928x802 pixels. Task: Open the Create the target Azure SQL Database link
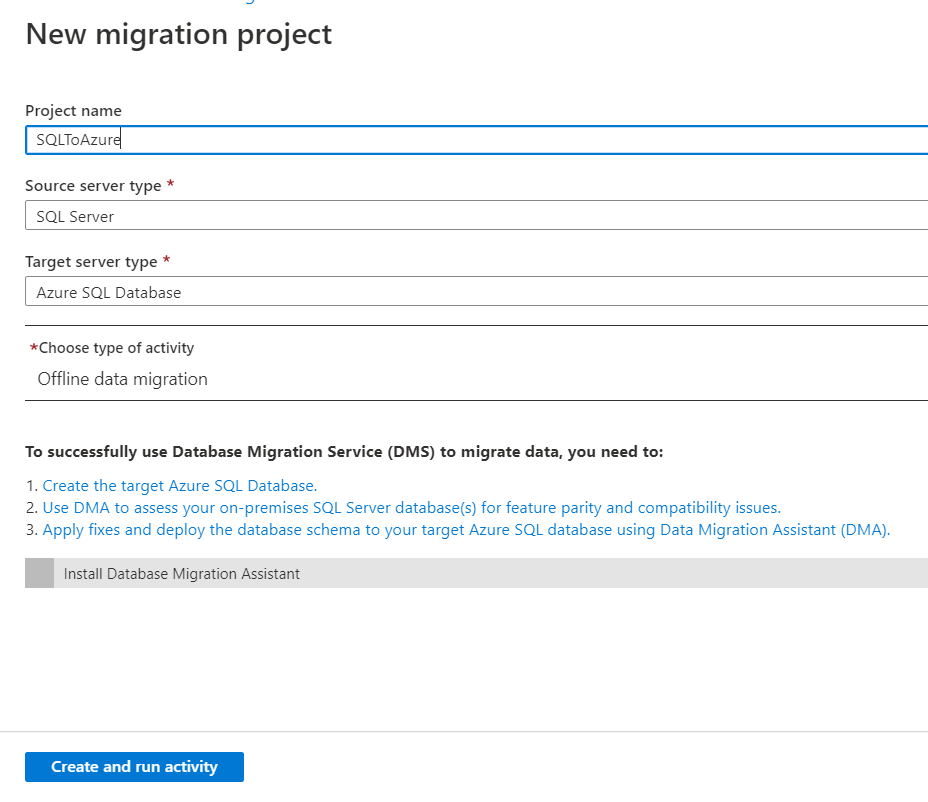tap(178, 485)
